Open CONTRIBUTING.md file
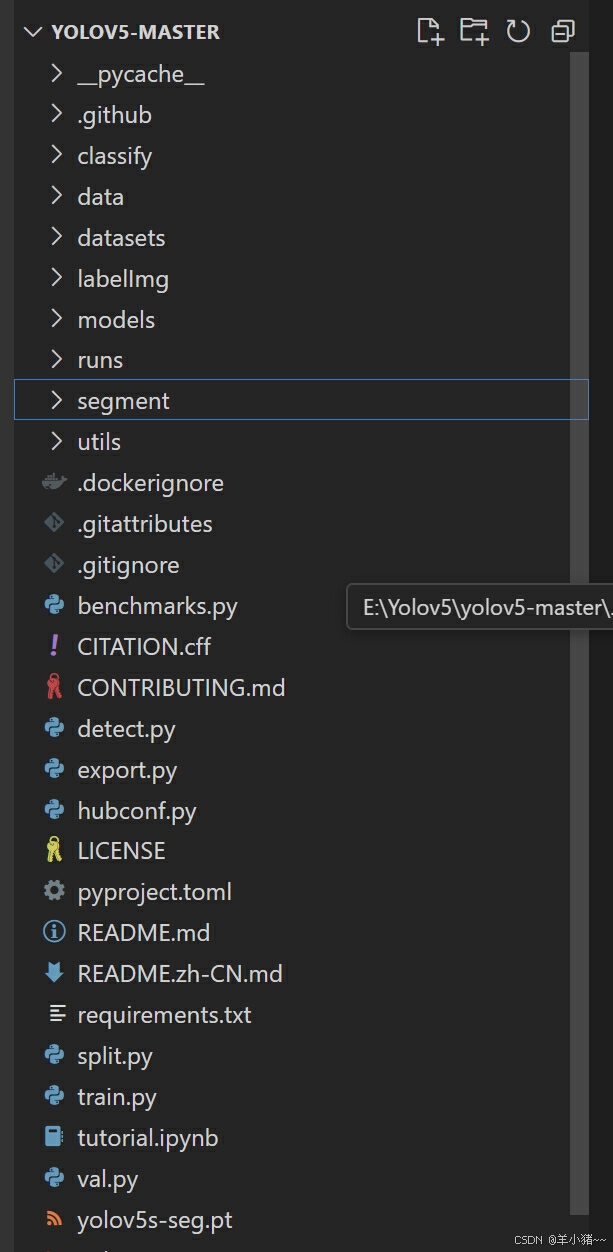Viewport: 613px width, 1252px height. click(x=181, y=687)
